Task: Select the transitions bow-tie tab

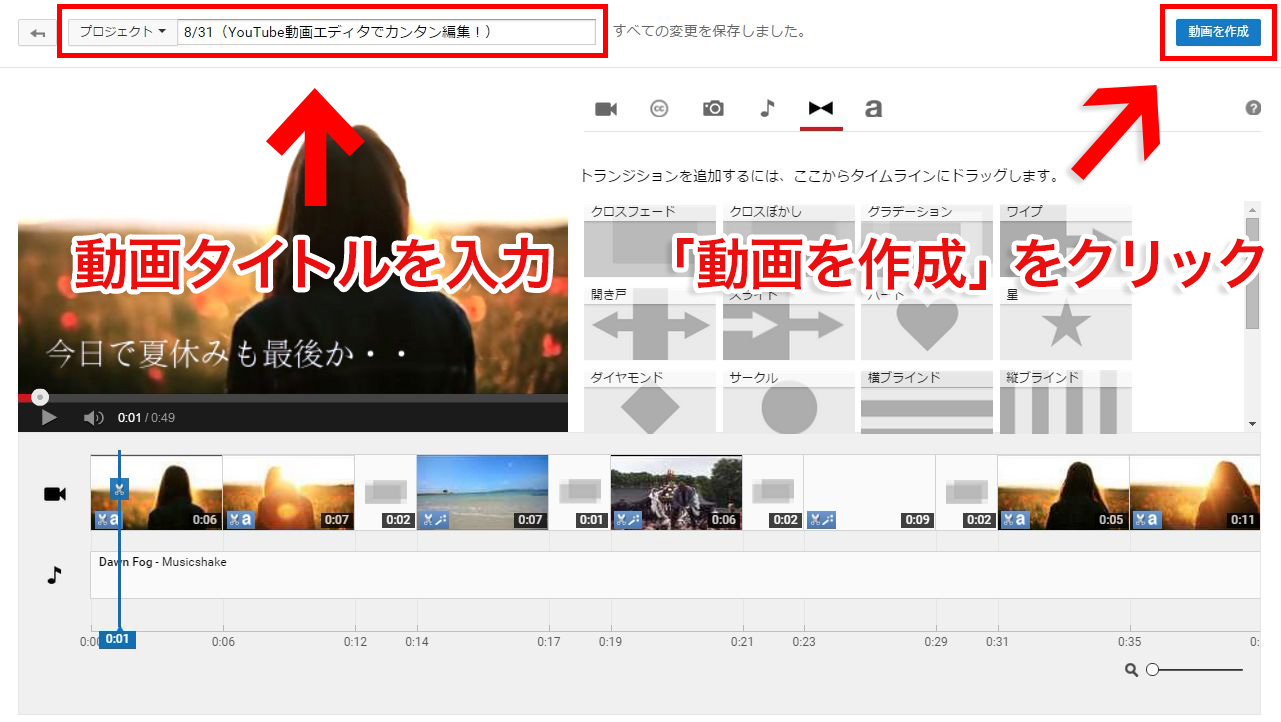Action: click(821, 109)
